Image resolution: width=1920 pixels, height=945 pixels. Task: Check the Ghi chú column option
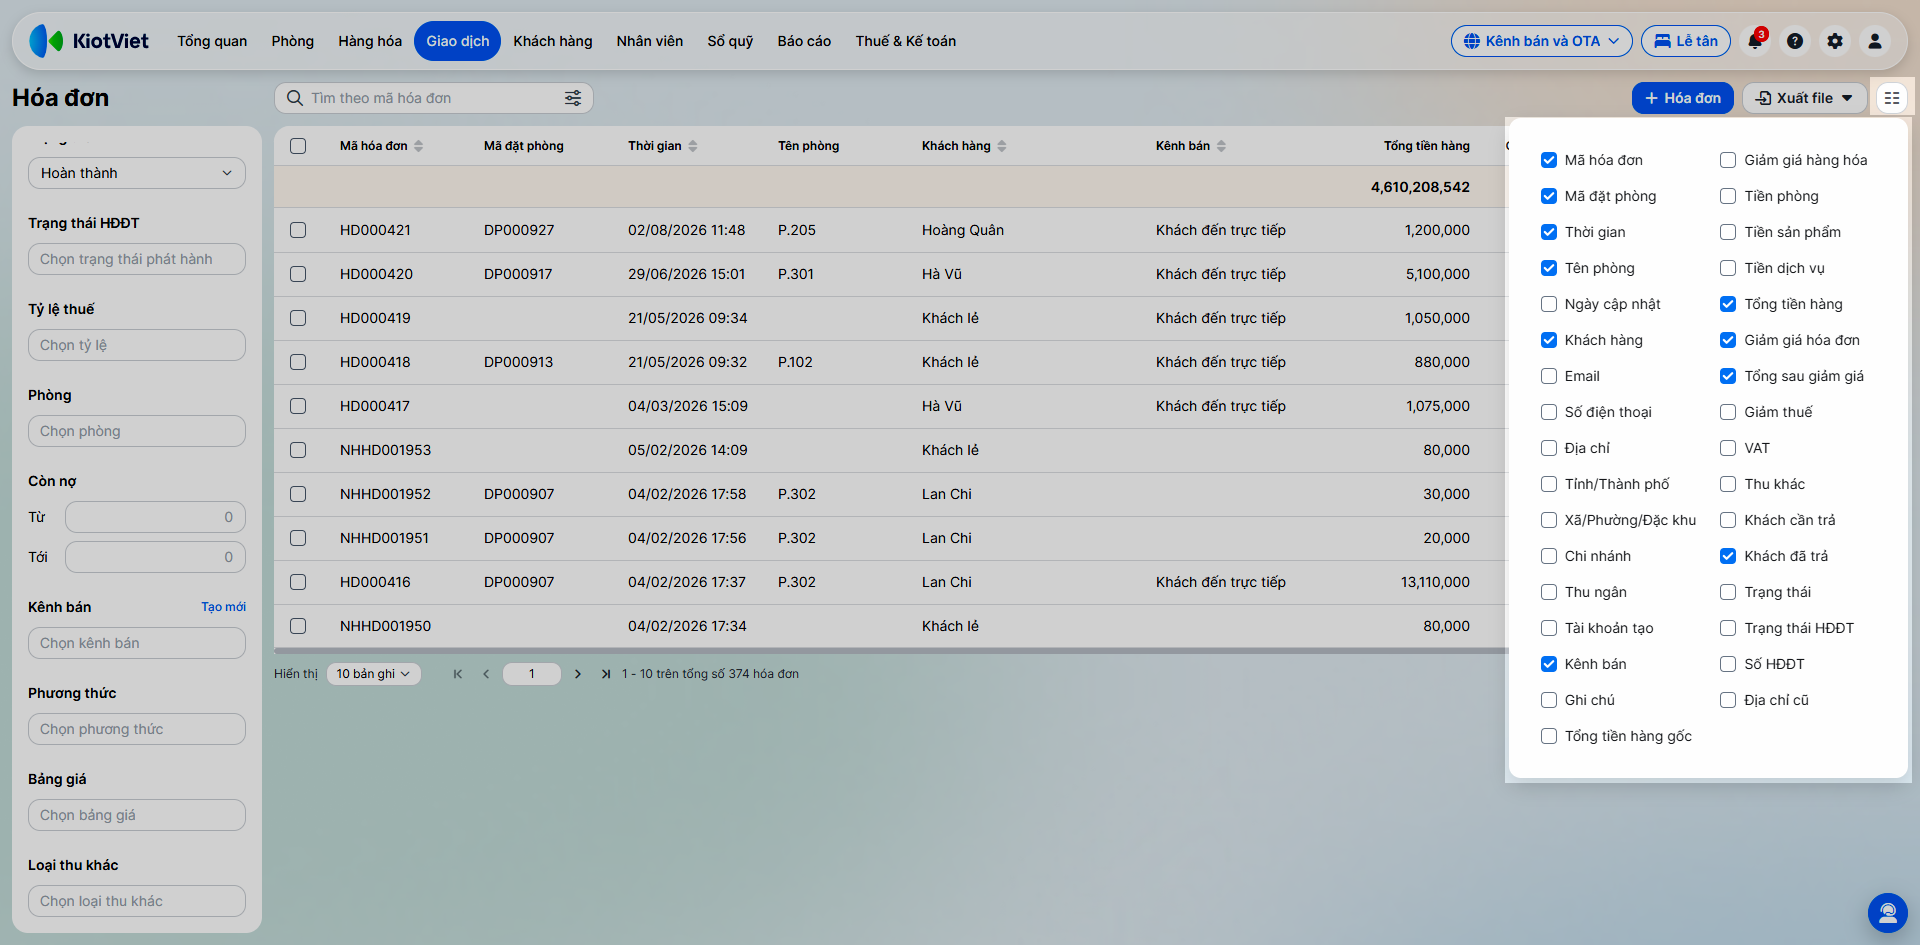click(1549, 700)
